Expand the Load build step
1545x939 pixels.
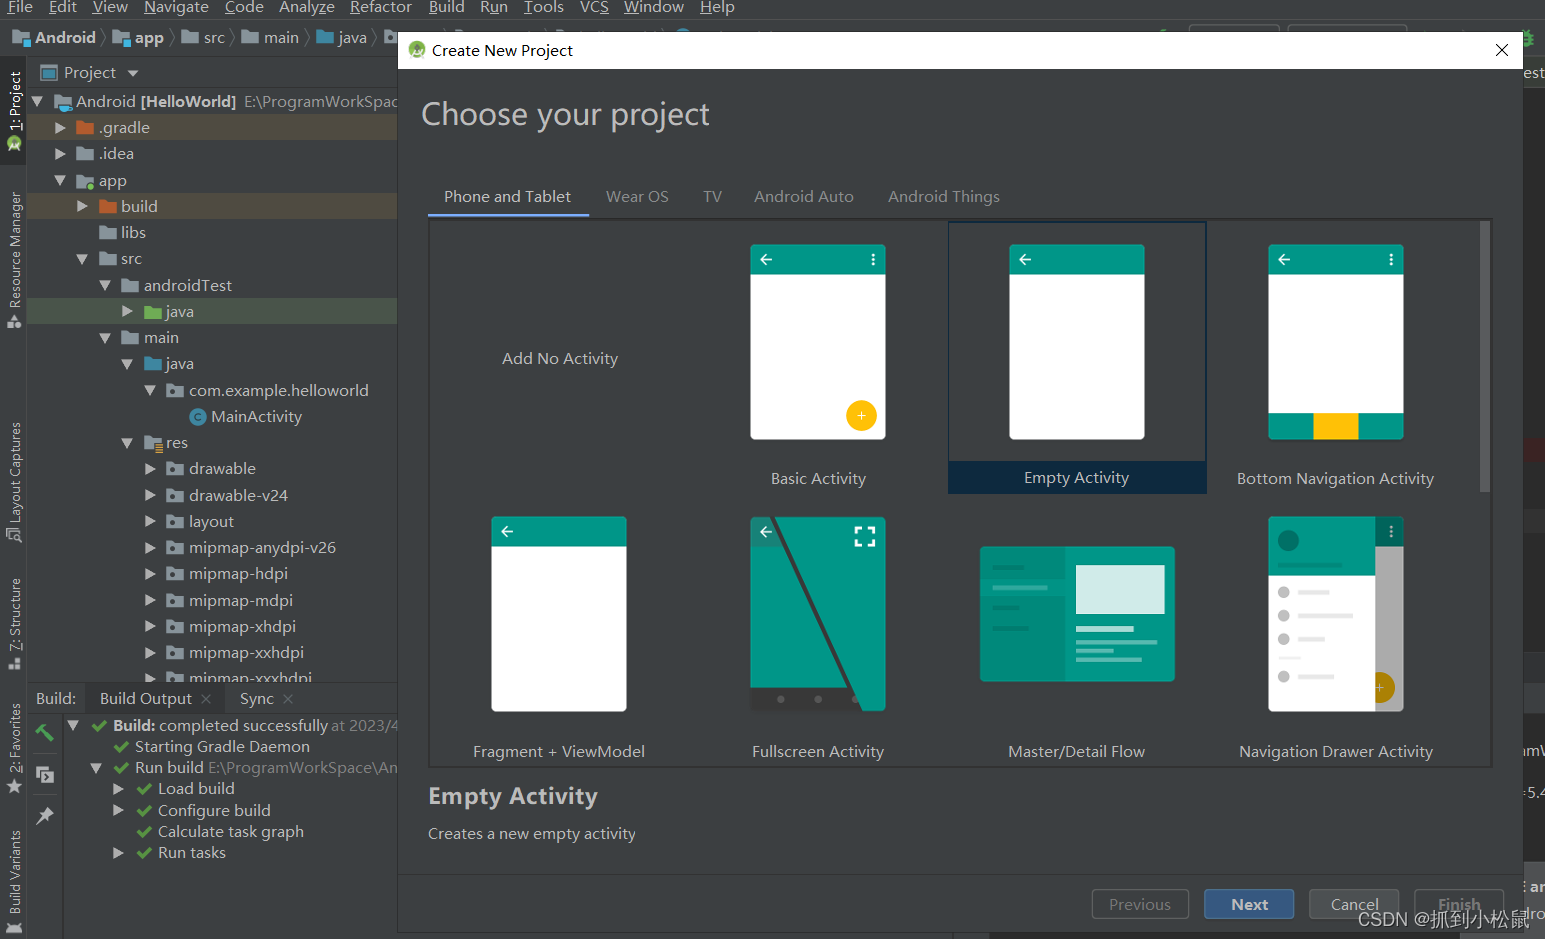click(118, 789)
